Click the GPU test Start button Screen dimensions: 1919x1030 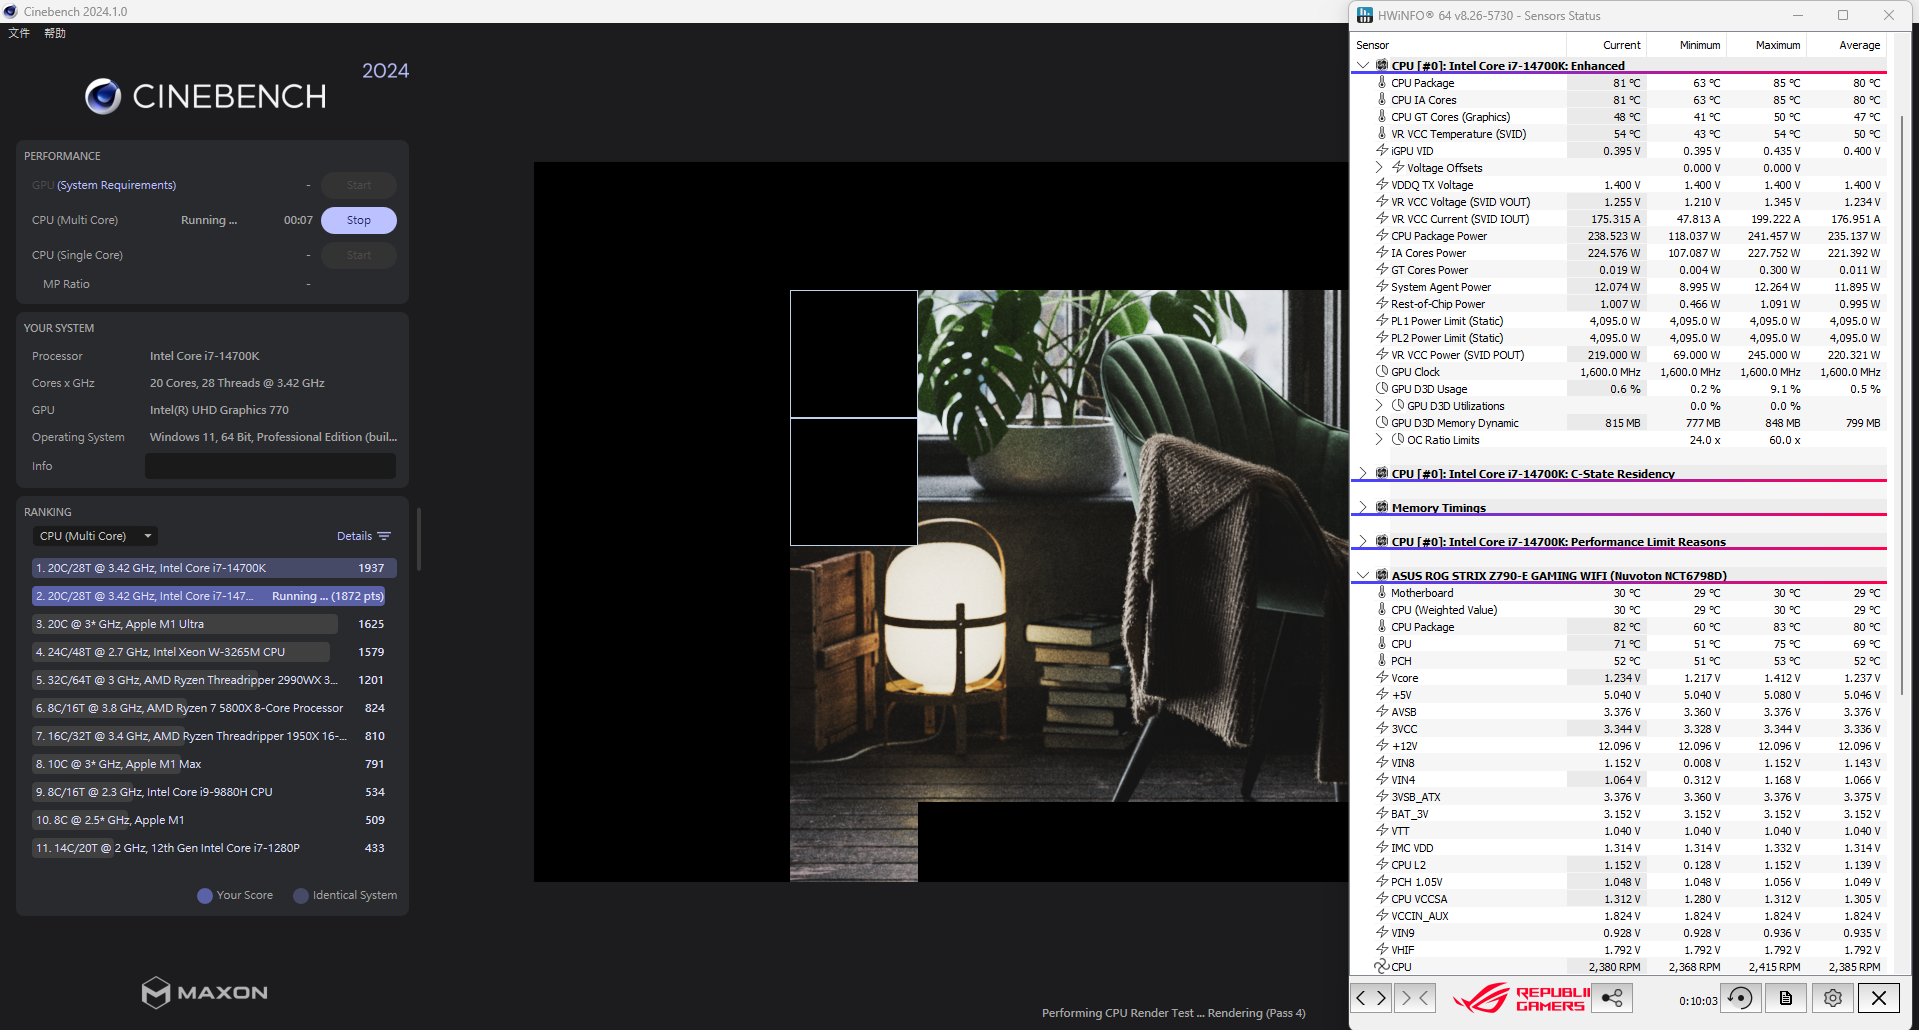coord(359,185)
